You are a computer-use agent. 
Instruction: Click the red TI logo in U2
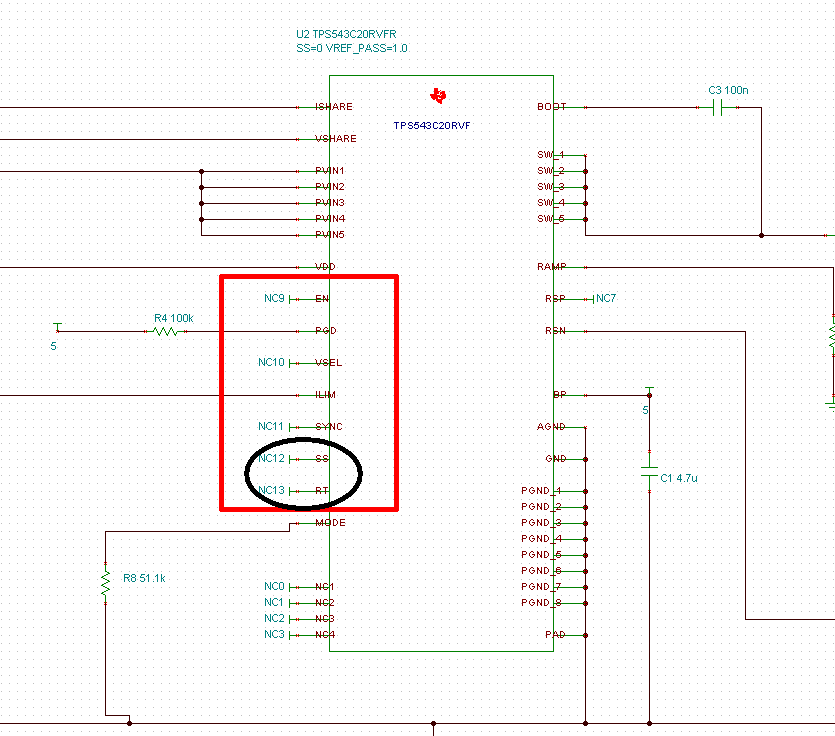pyautogui.click(x=438, y=96)
